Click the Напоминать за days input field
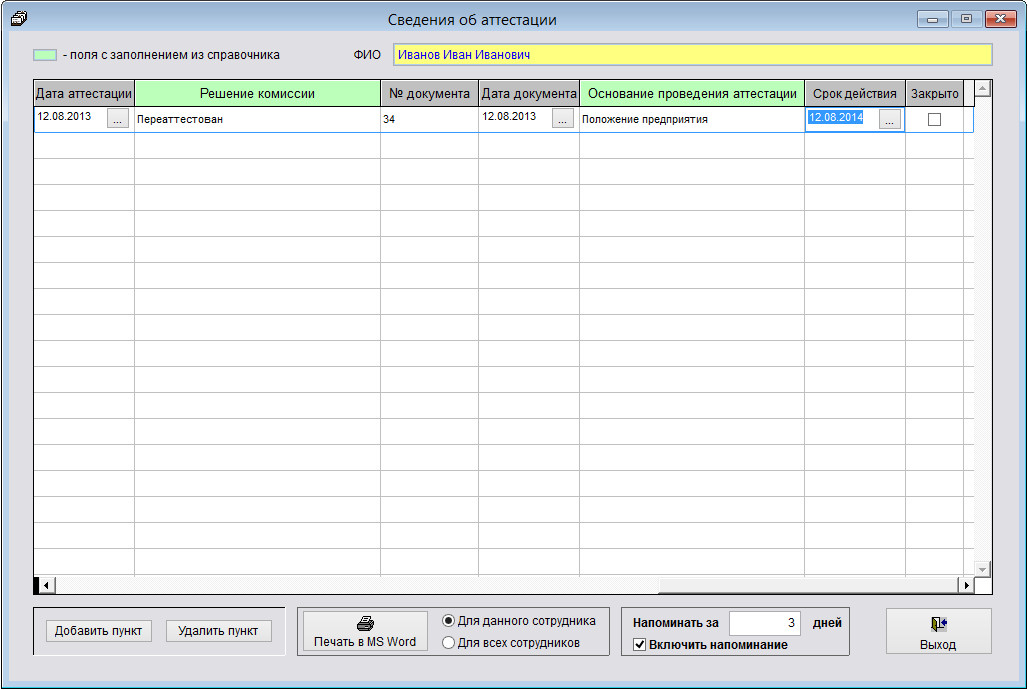Screen dimensions: 1029x690 [764, 623]
